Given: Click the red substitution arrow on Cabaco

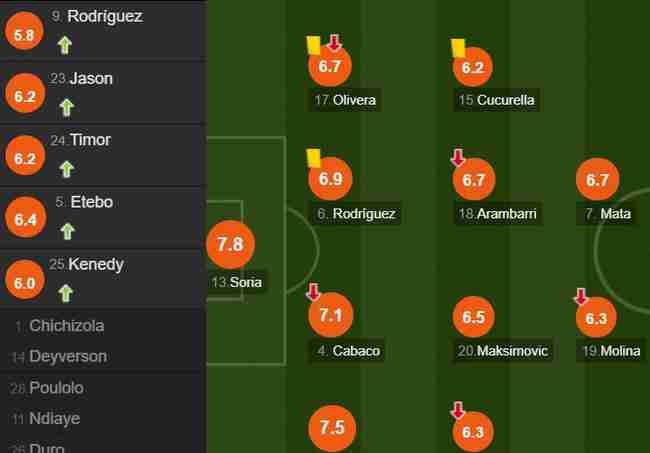Looking at the screenshot, I should (x=313, y=292).
